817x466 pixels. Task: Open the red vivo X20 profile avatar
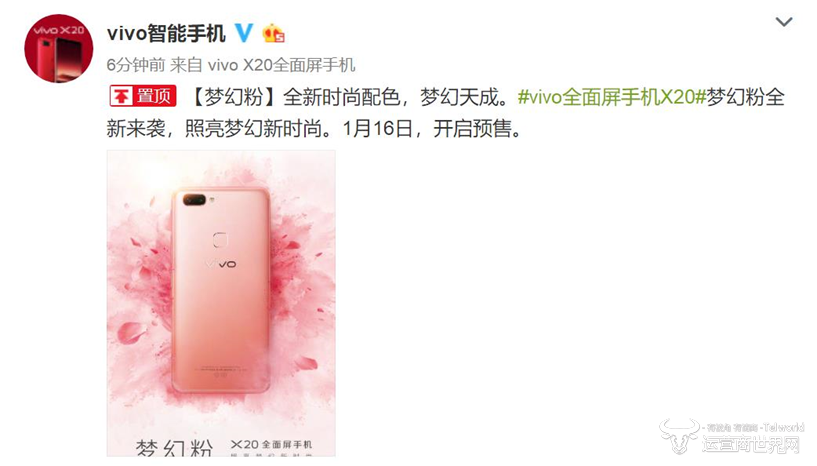pos(58,48)
